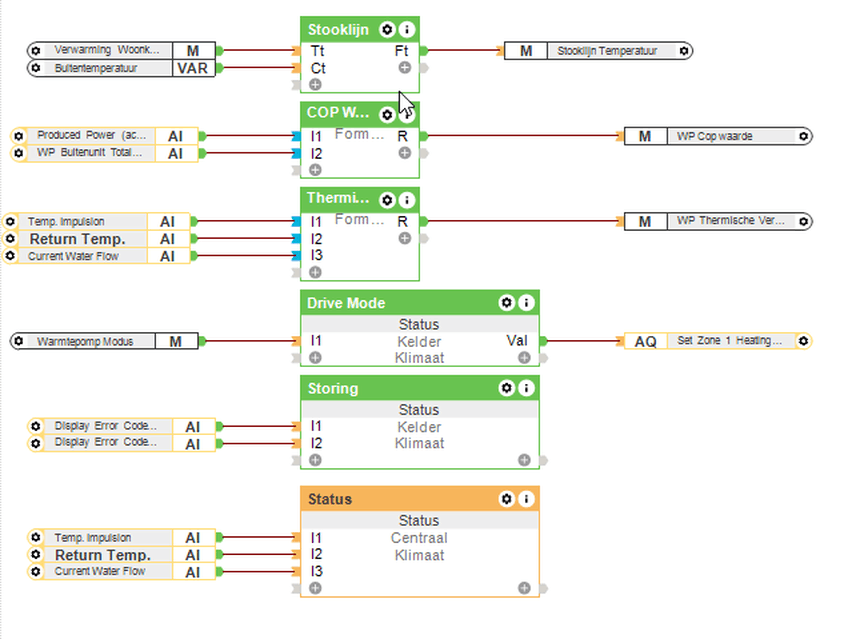Click gear icon on Buitentemperatuur input
This screenshot has width=852, height=639.
coord(36,68)
